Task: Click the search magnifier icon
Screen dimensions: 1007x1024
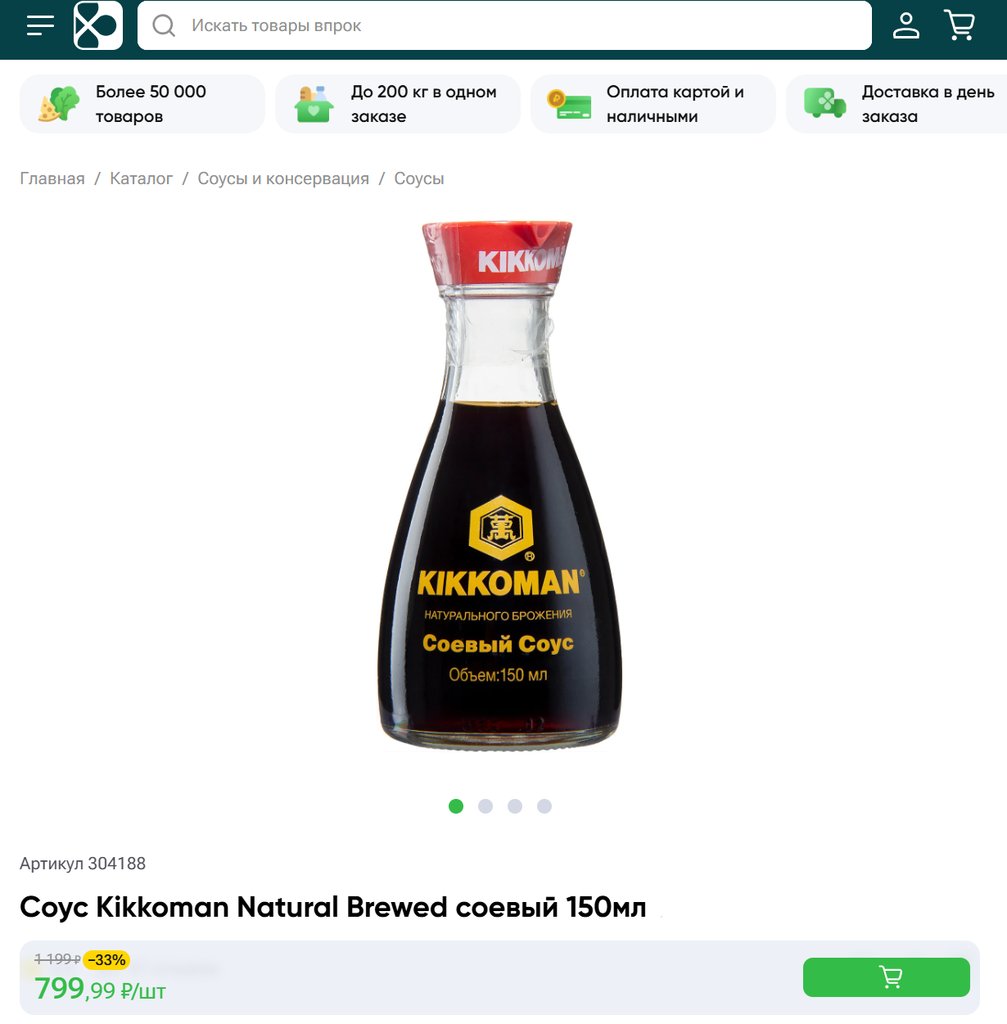Action: [x=163, y=25]
